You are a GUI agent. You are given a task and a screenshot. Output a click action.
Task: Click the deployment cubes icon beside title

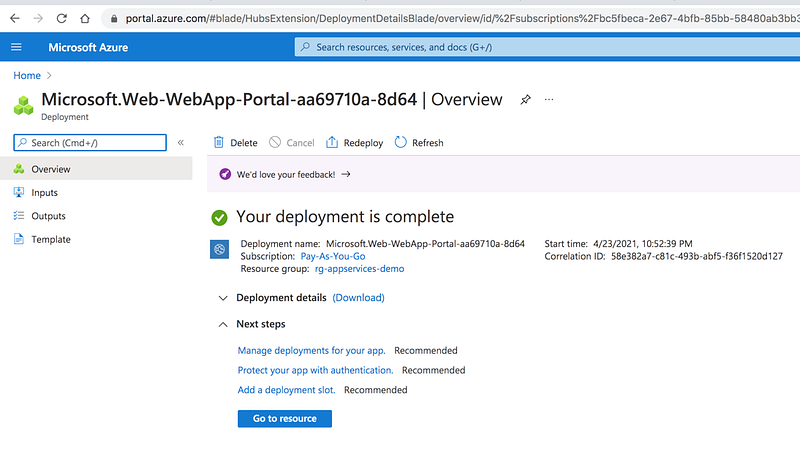(23, 105)
